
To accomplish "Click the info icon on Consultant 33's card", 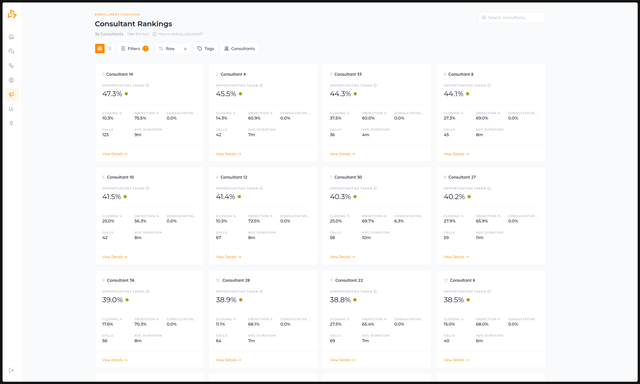I will point(375,85).
